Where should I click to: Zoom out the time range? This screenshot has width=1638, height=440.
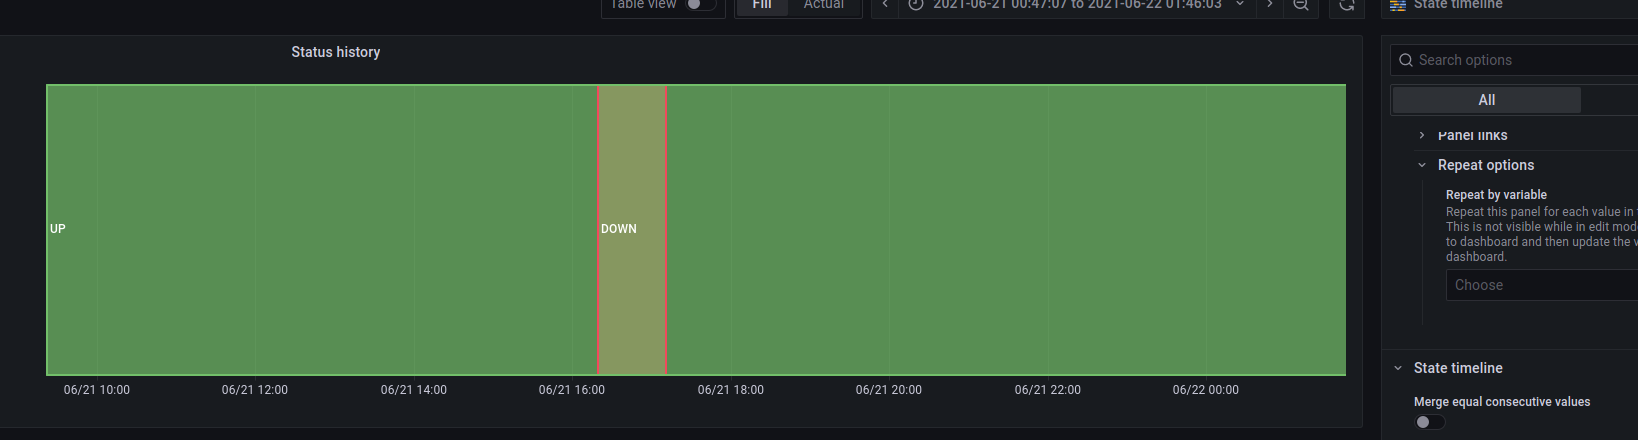[x=1301, y=5]
